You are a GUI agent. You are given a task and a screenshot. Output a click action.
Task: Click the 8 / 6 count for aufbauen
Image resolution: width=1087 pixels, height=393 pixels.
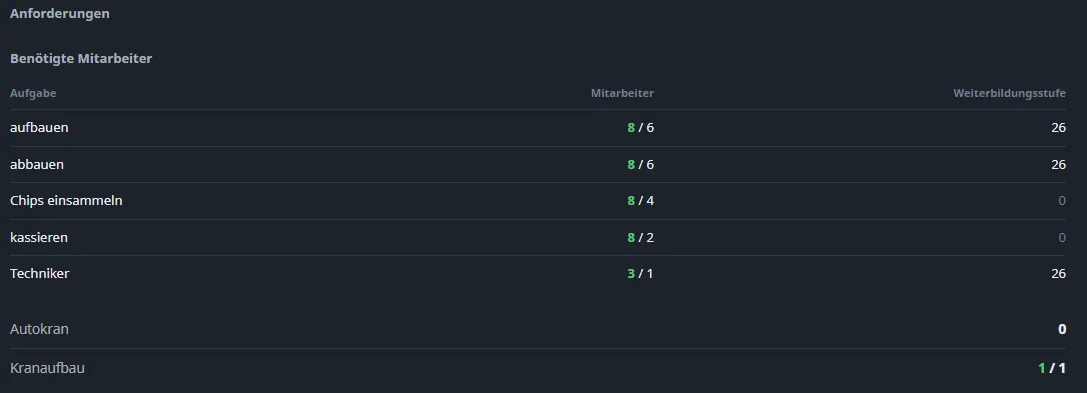641,128
